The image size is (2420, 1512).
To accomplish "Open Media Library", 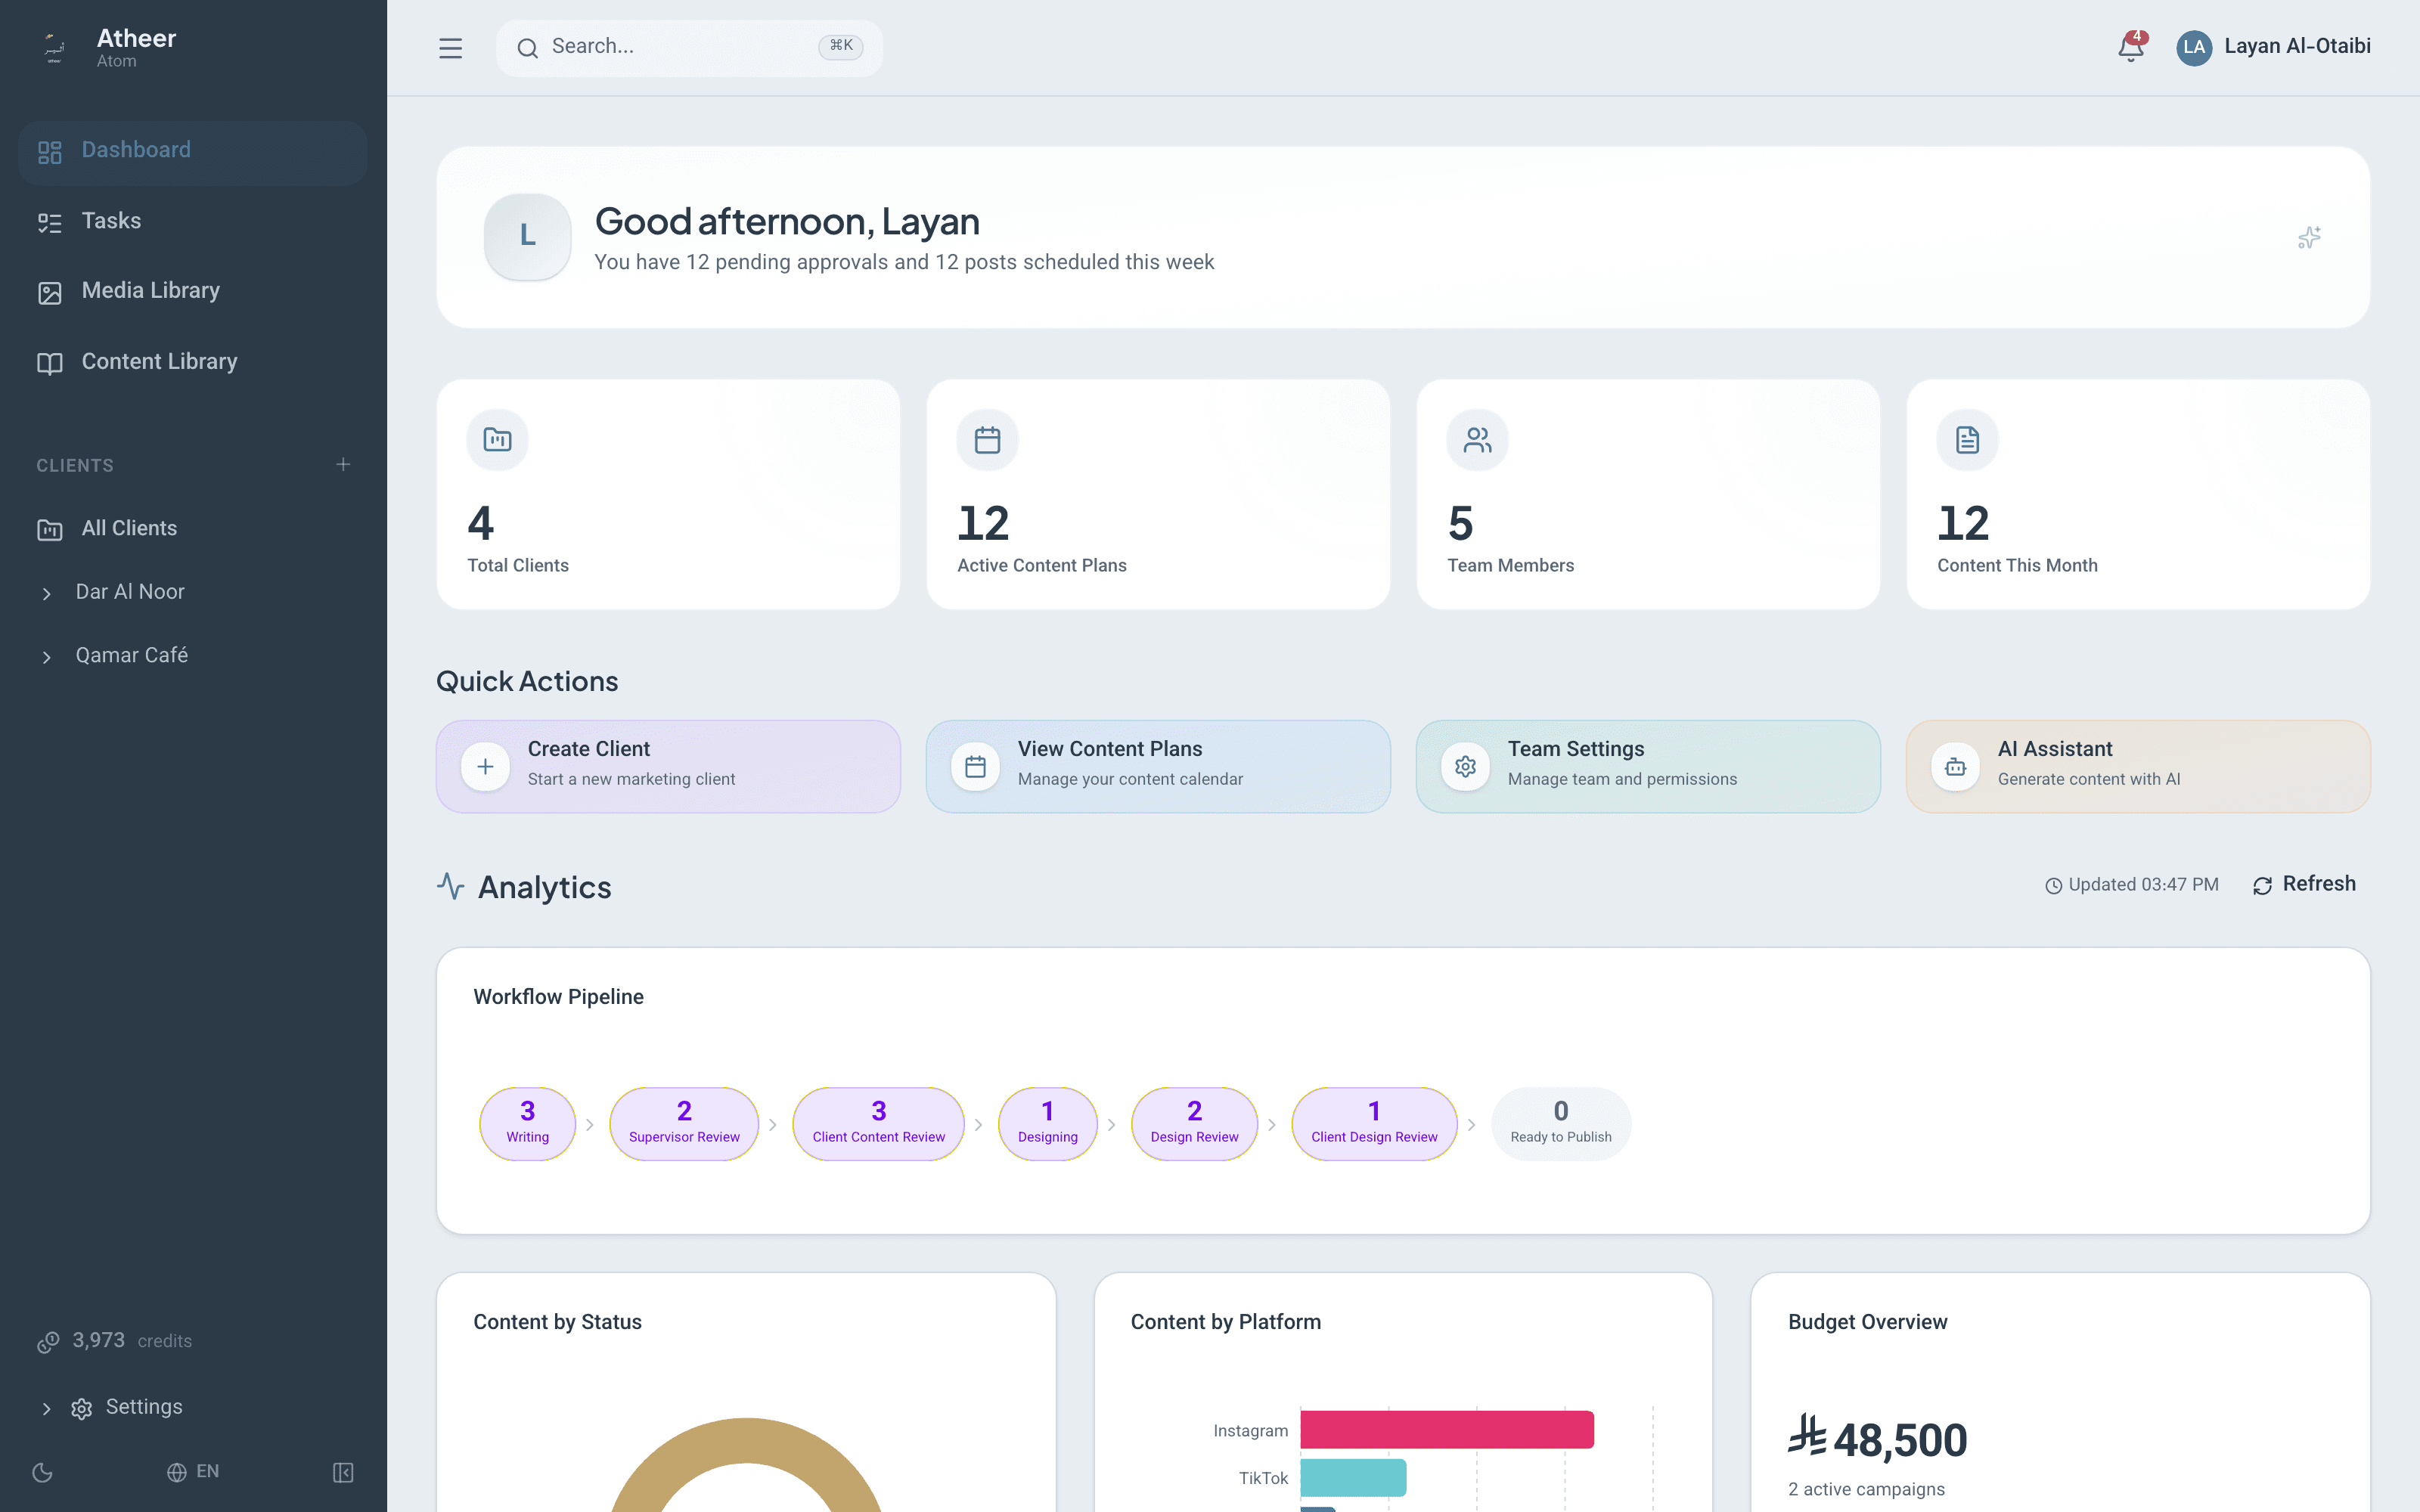I will tap(192, 292).
